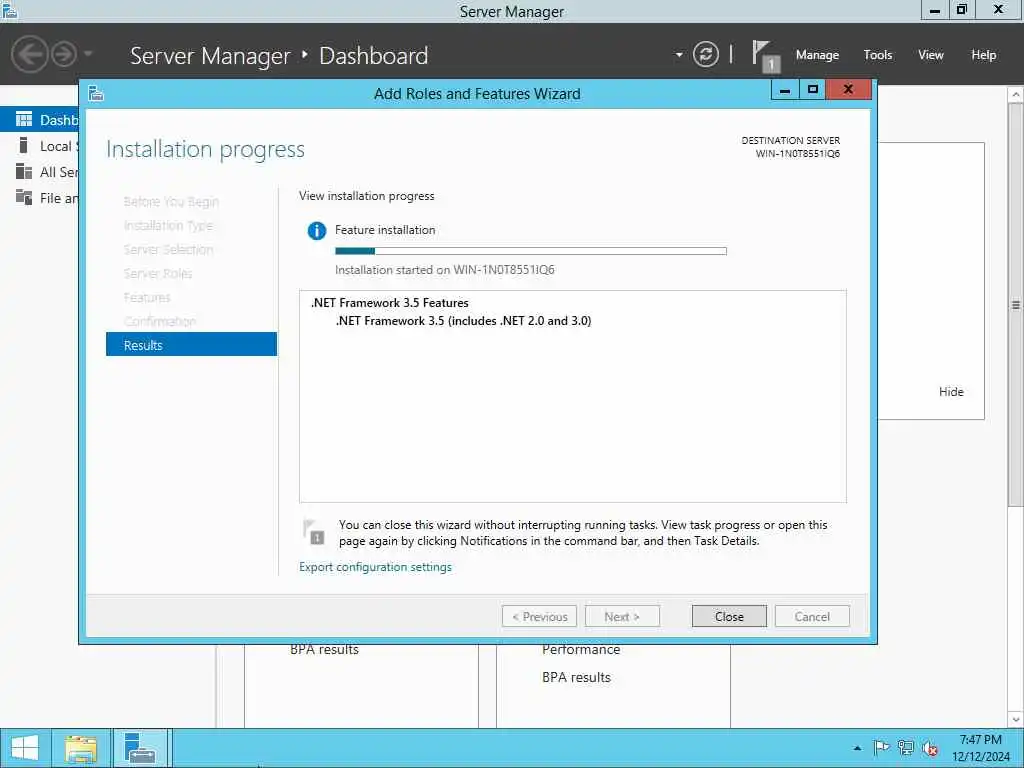The width and height of the screenshot is (1024, 768).
Task: Open the navigation history dropdown arrow
Action: [x=88, y=54]
